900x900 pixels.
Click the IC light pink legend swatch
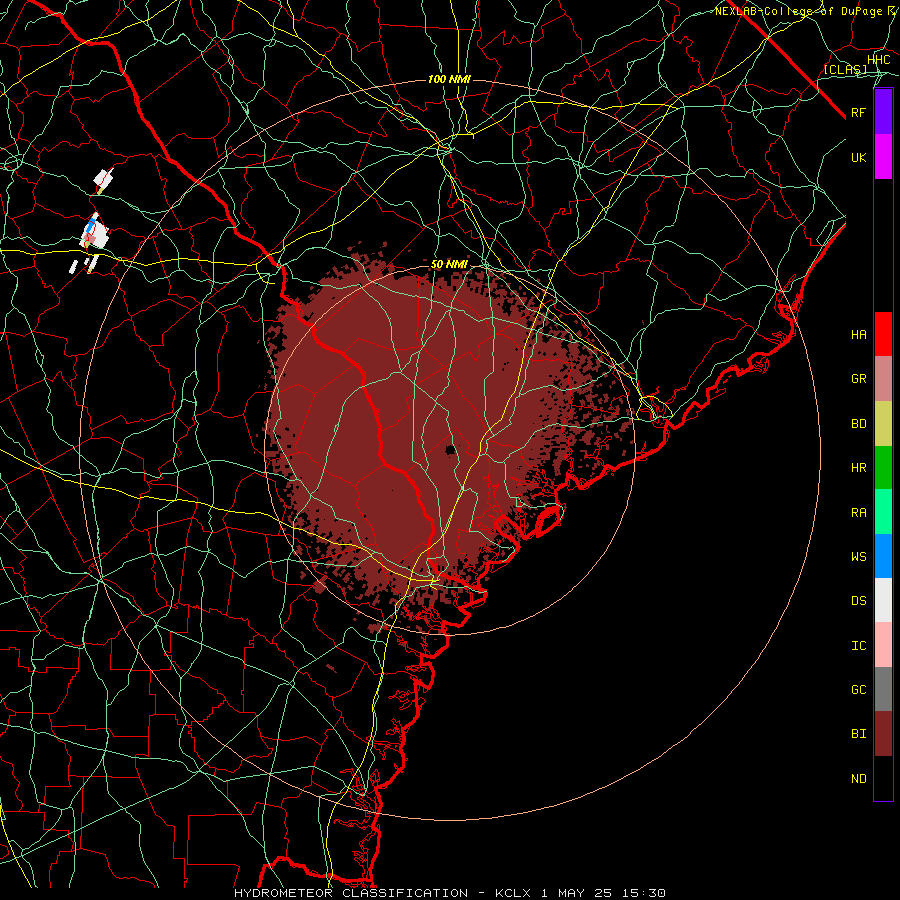point(883,645)
